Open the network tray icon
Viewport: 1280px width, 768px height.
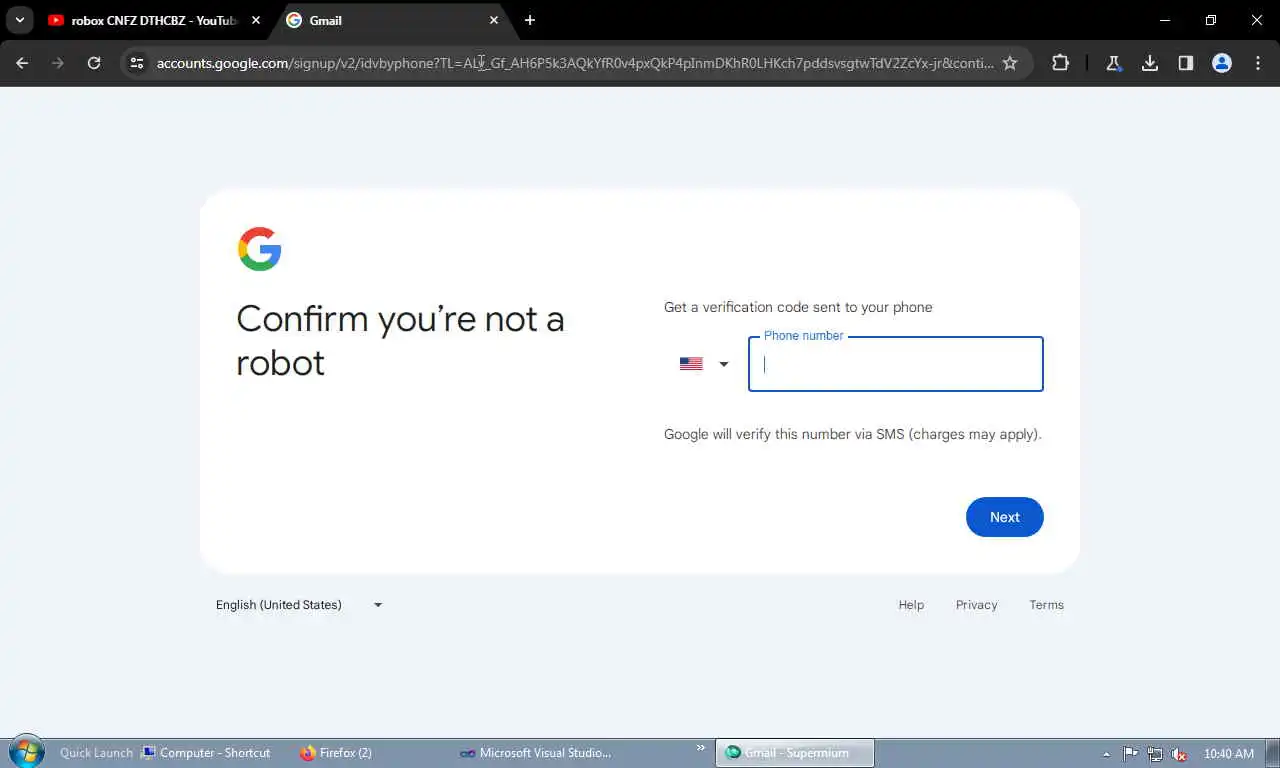coord(1155,754)
